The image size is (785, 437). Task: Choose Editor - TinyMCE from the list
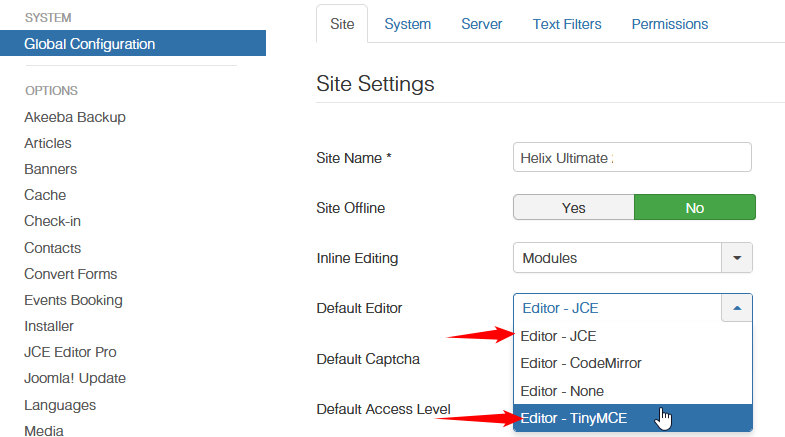(574, 418)
